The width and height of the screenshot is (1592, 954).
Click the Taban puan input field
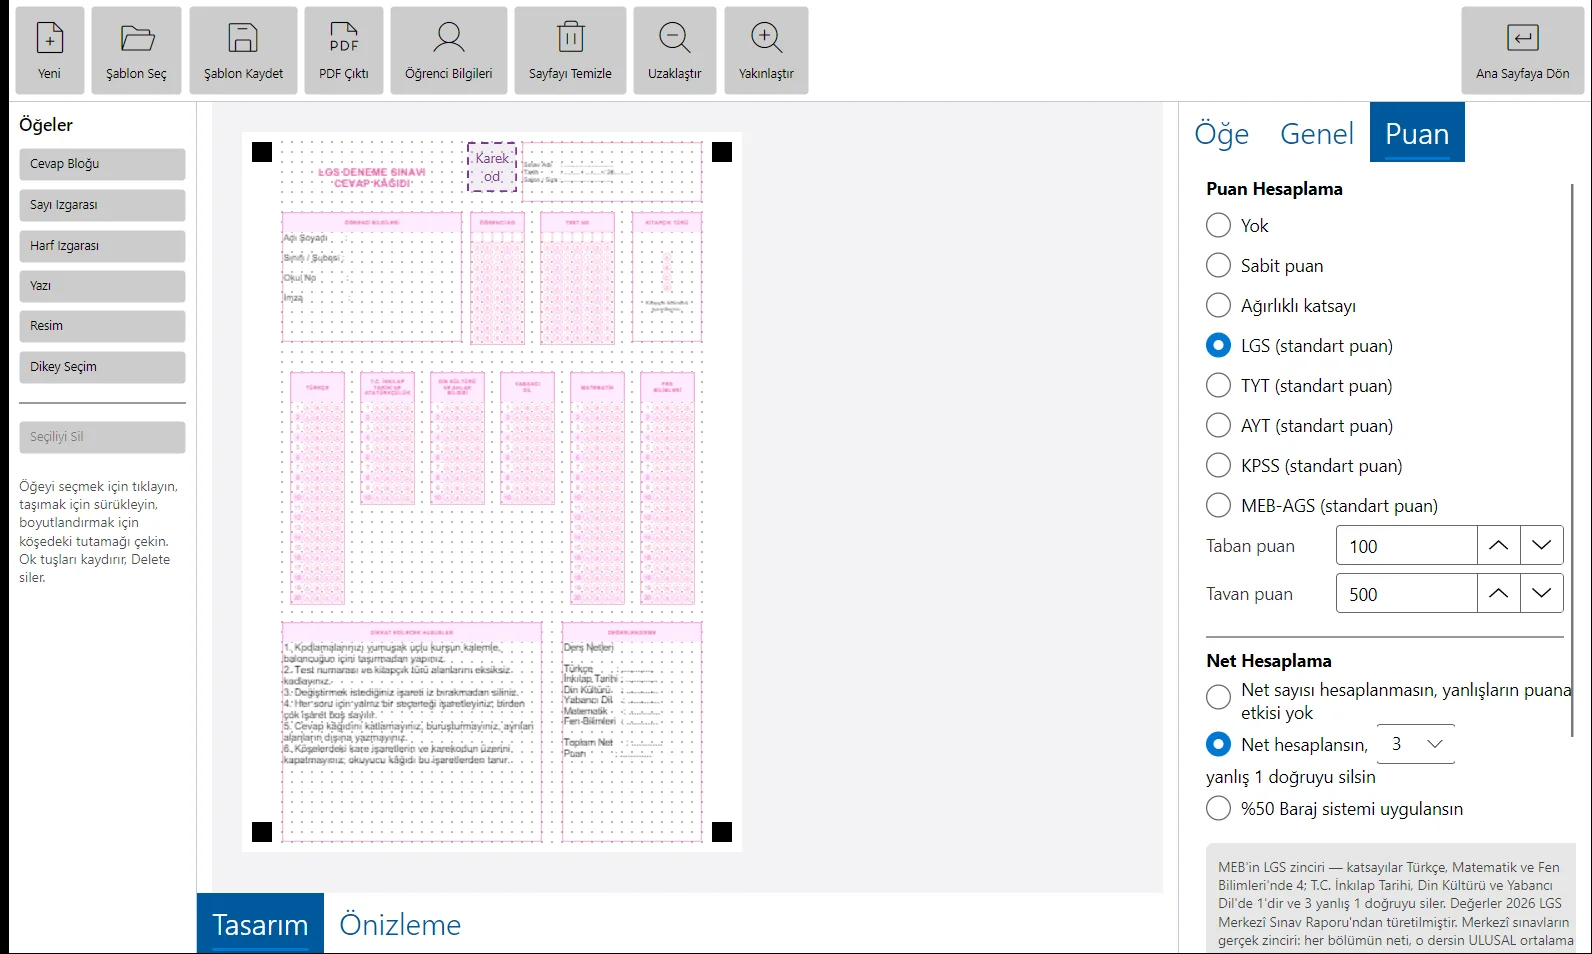point(1407,546)
